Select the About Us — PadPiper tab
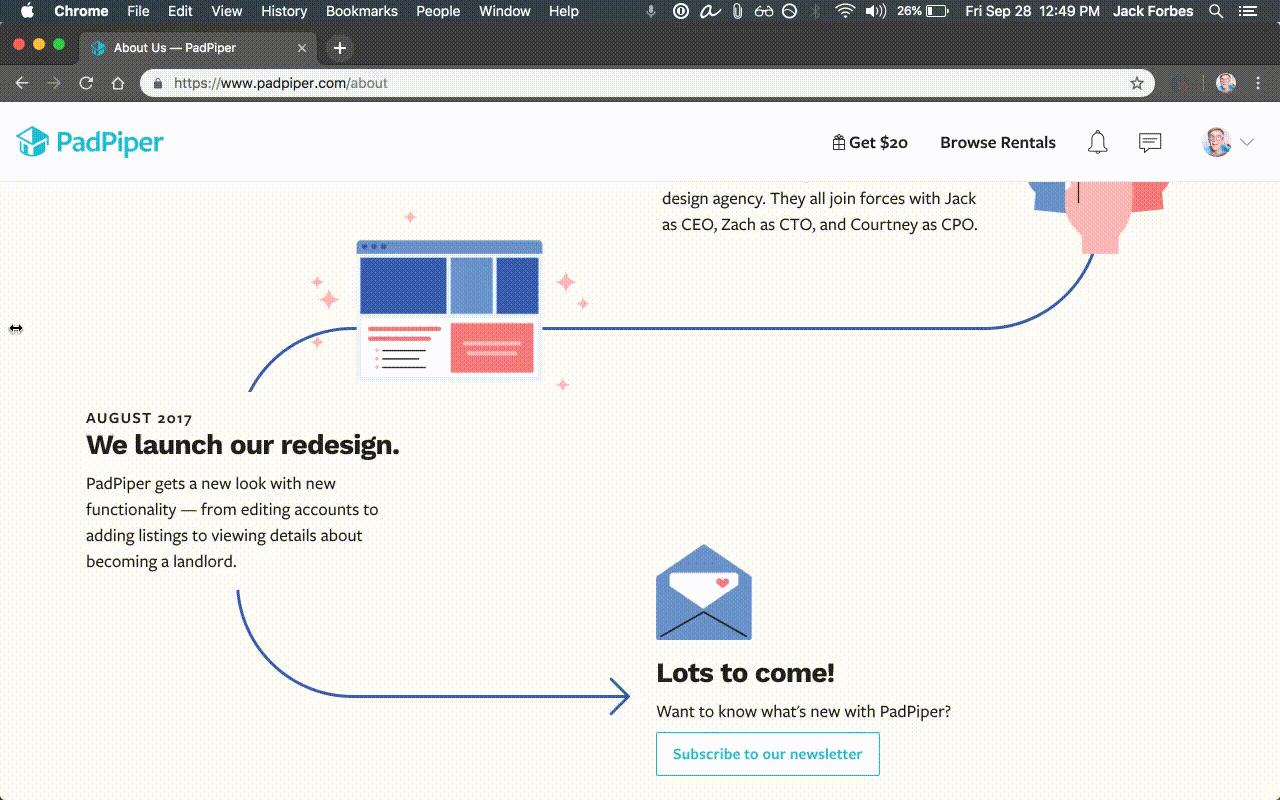The width and height of the screenshot is (1280, 800). [197, 47]
